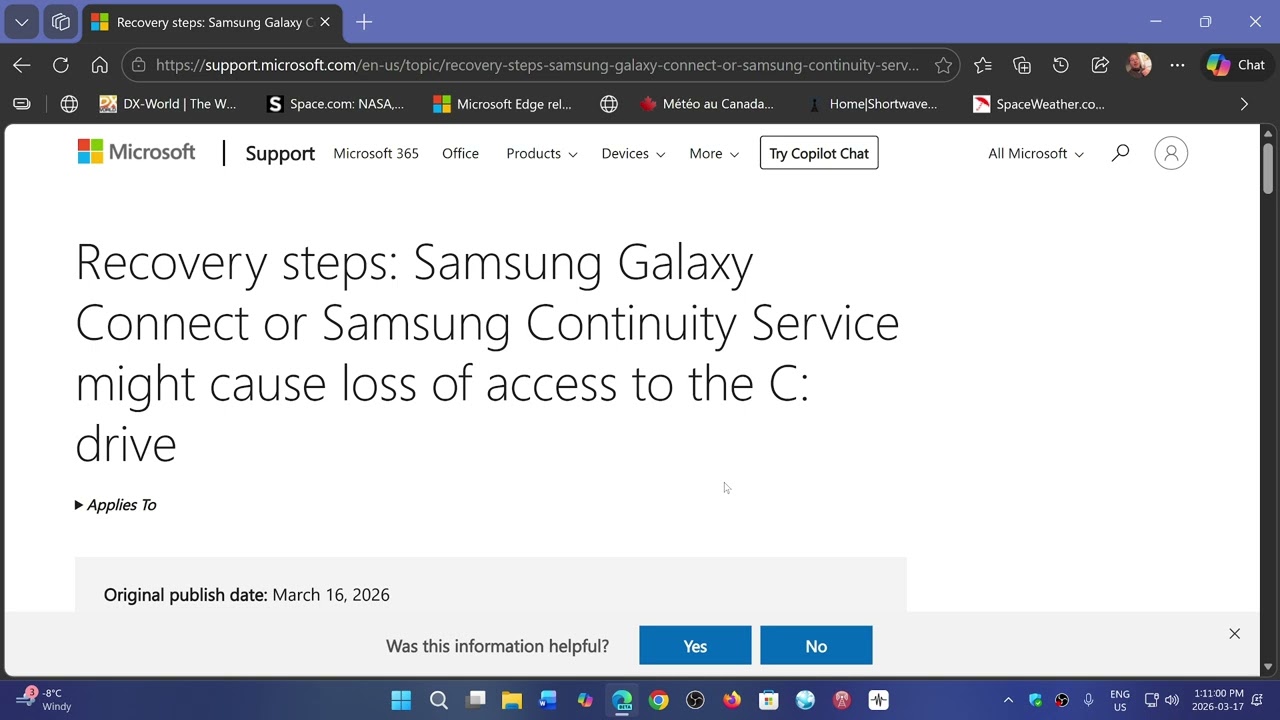Screen dimensions: 1280x720
Task: Click the Microsoft logo
Action: (x=136, y=152)
